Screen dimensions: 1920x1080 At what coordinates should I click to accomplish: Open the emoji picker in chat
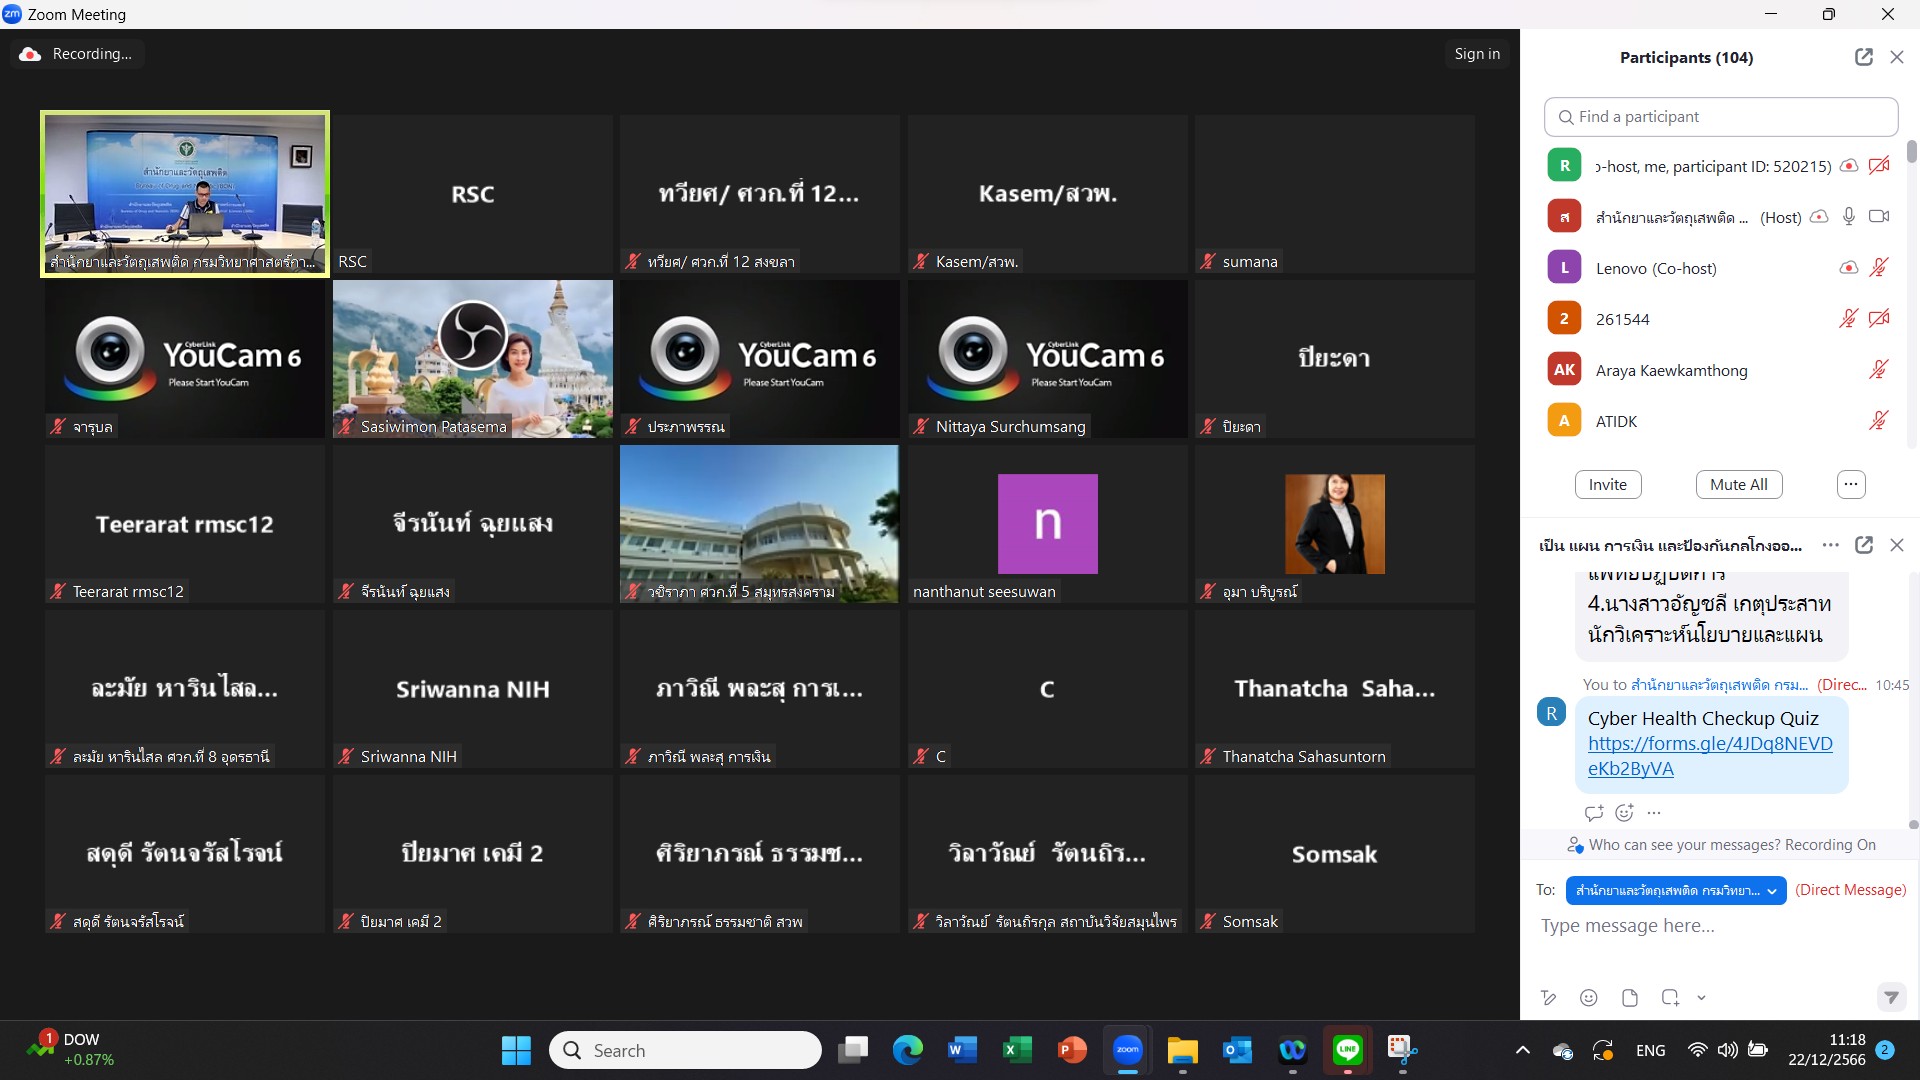pos(1588,997)
